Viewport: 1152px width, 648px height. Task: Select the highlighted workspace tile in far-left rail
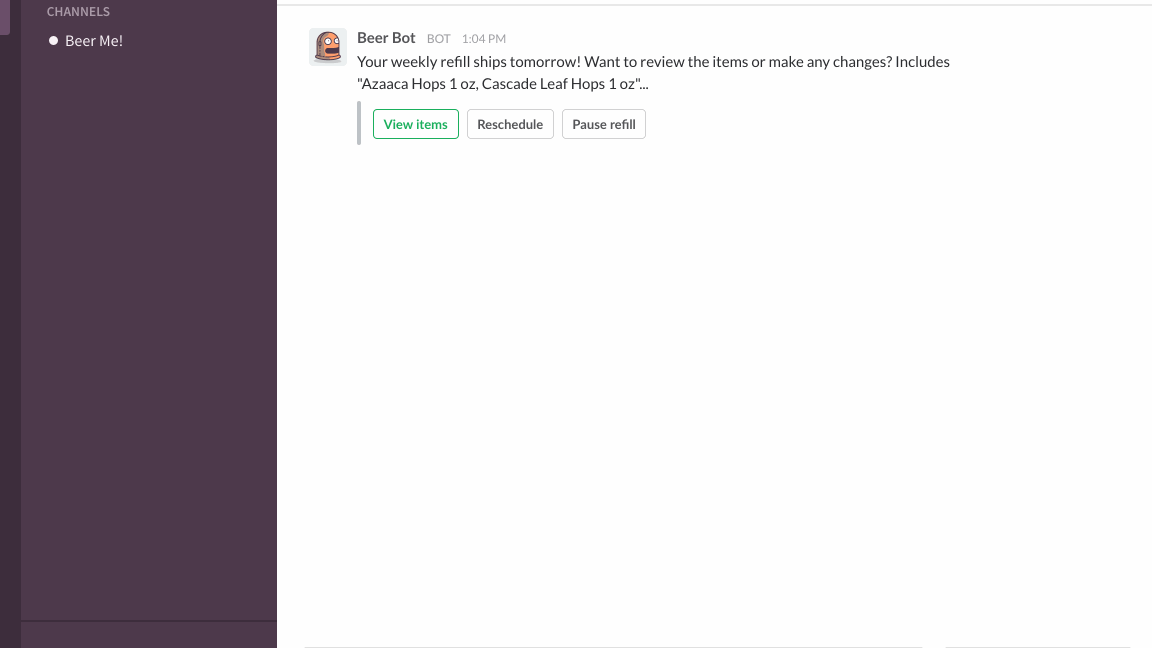tap(5, 16)
